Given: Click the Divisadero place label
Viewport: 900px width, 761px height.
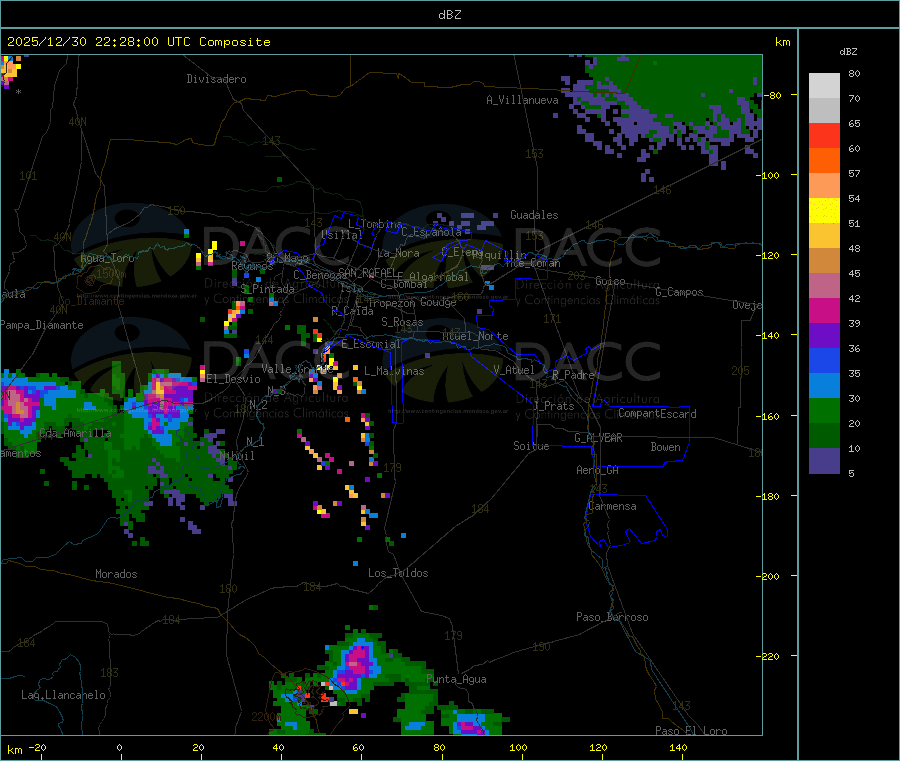Looking at the screenshot, I should point(216,79).
